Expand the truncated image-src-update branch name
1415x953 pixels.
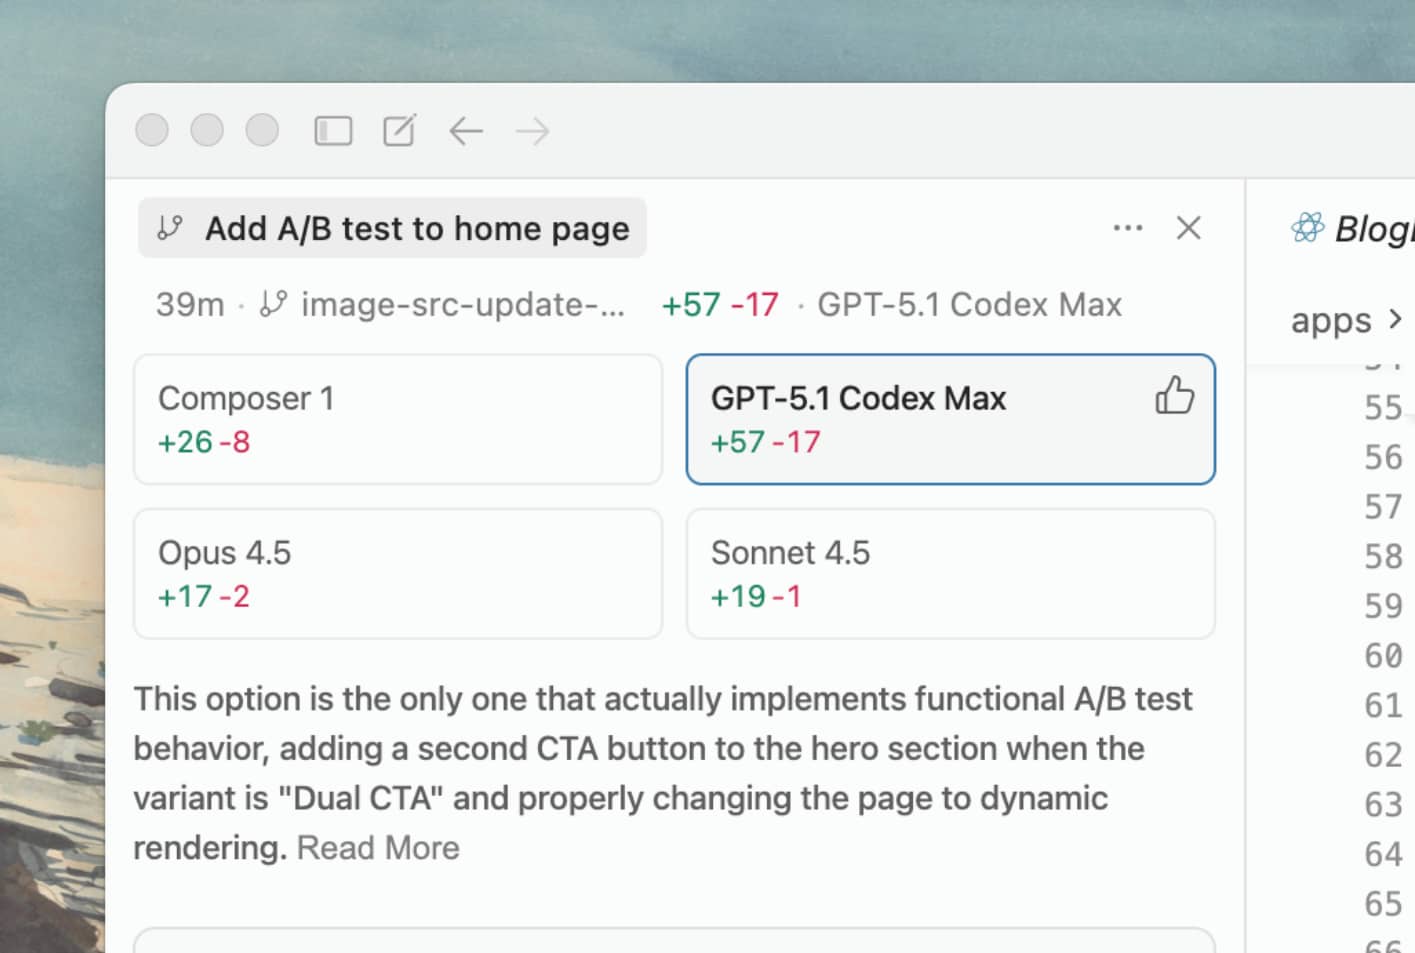click(463, 305)
